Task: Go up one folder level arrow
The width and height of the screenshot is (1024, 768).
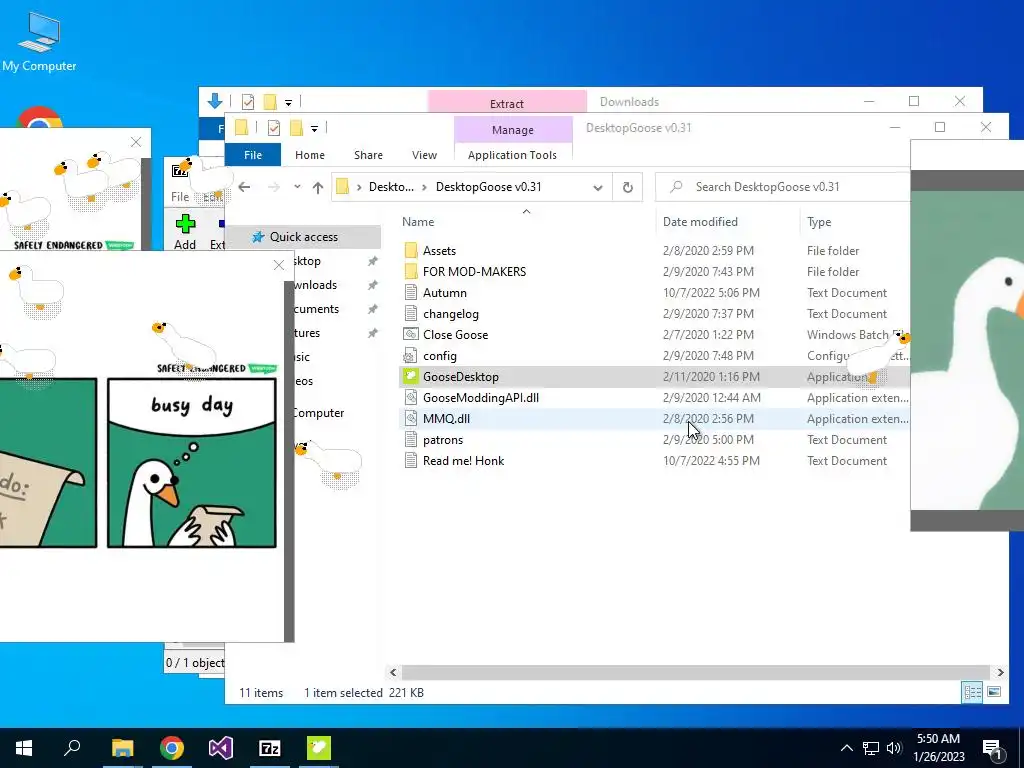Action: (x=318, y=187)
